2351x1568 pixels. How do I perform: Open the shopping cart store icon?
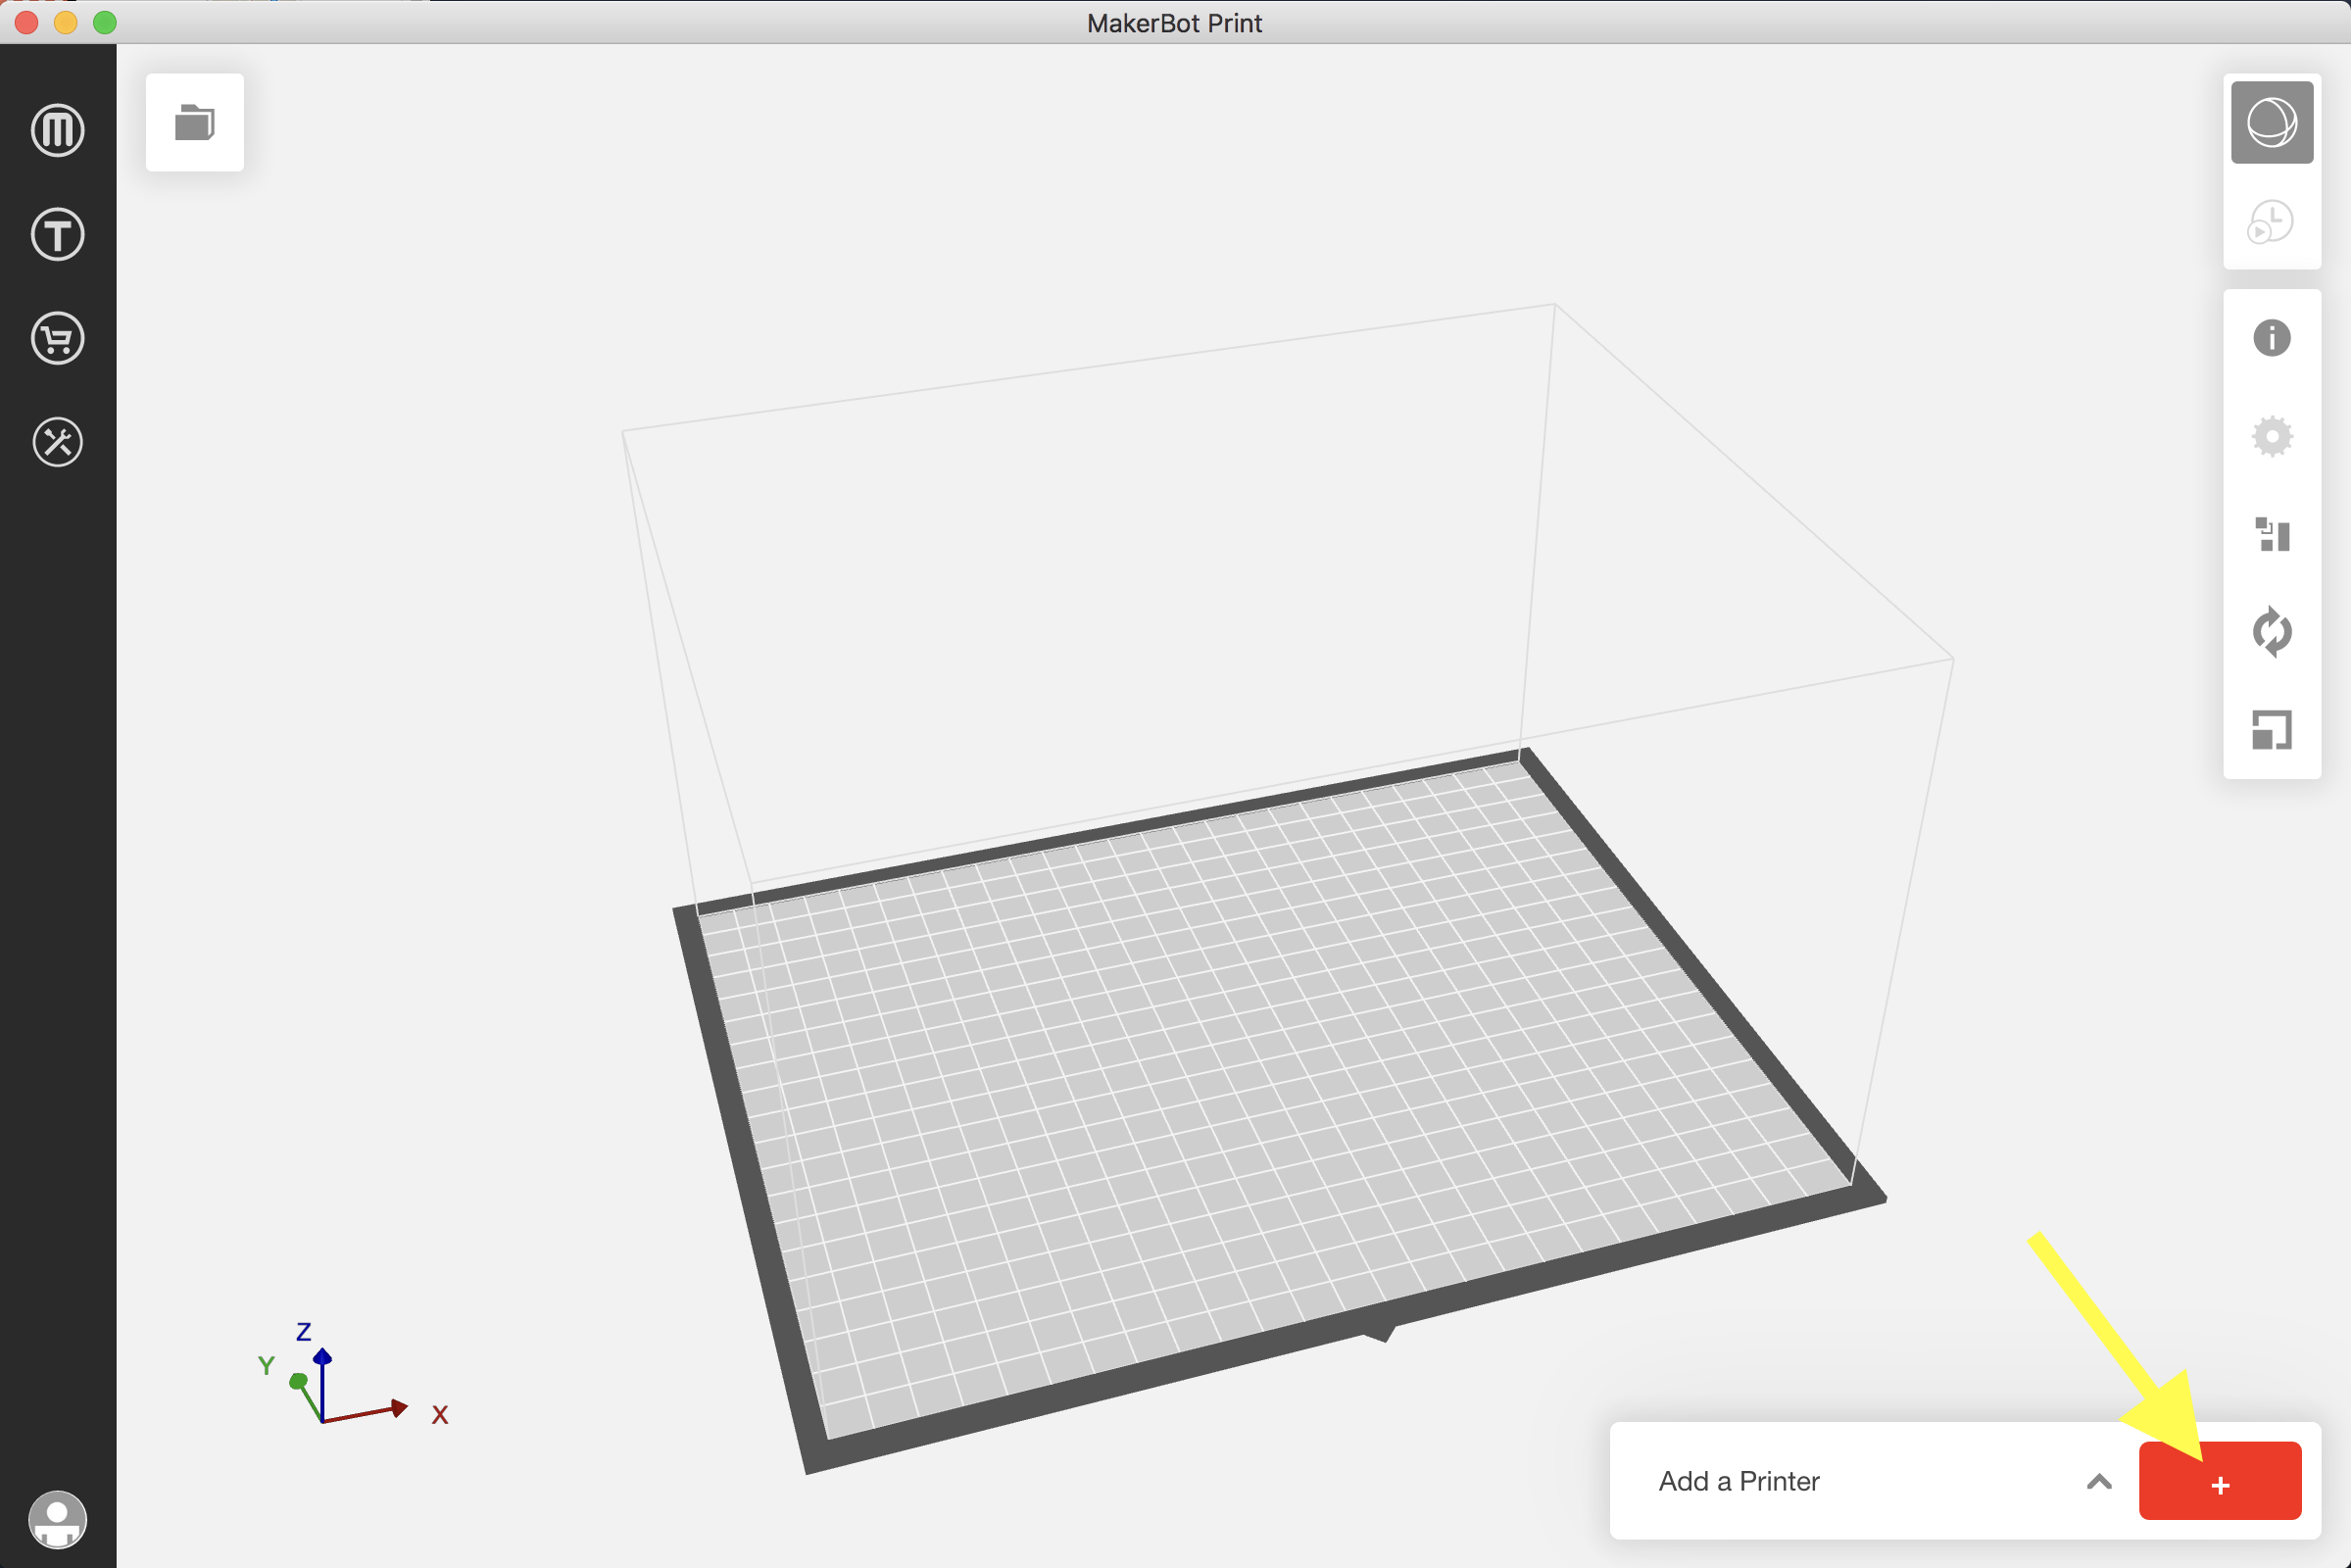58,338
